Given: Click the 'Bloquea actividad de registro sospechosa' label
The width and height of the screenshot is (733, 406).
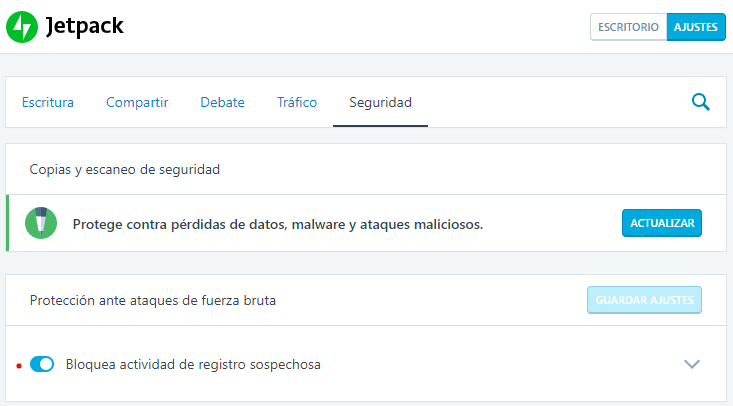Looking at the screenshot, I should click(x=193, y=364).
